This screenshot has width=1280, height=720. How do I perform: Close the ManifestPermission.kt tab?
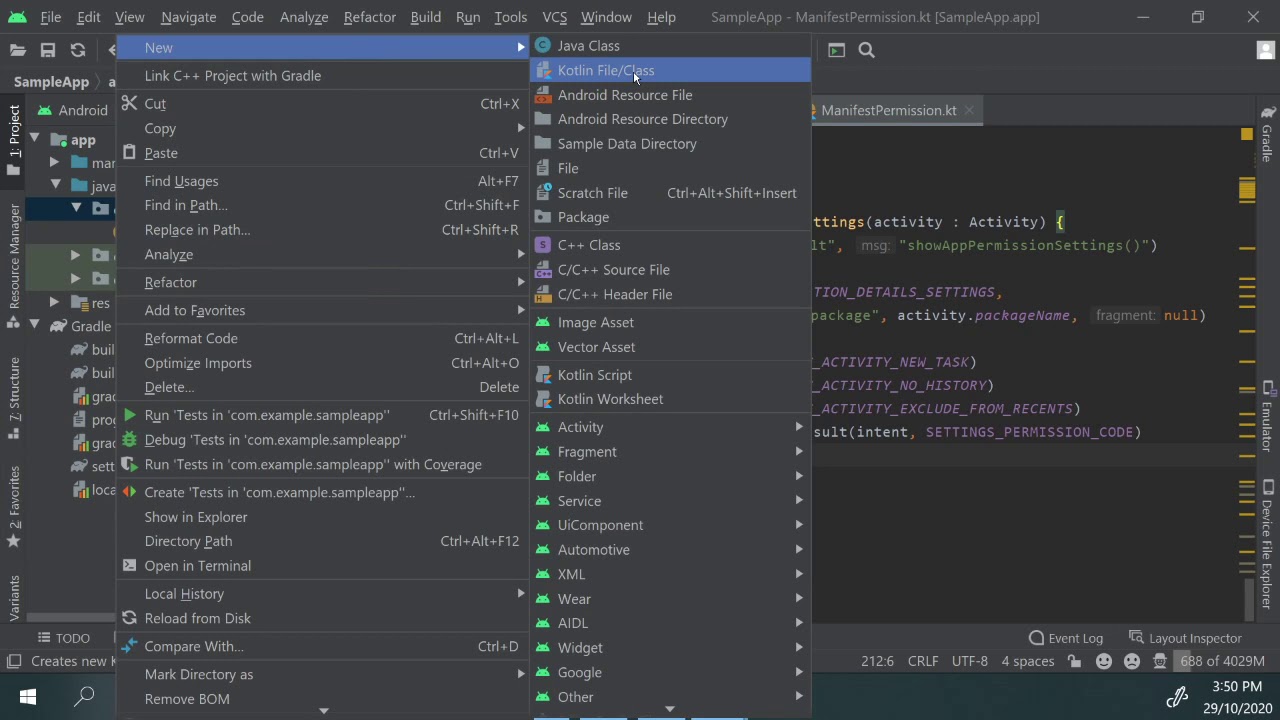[x=969, y=110]
